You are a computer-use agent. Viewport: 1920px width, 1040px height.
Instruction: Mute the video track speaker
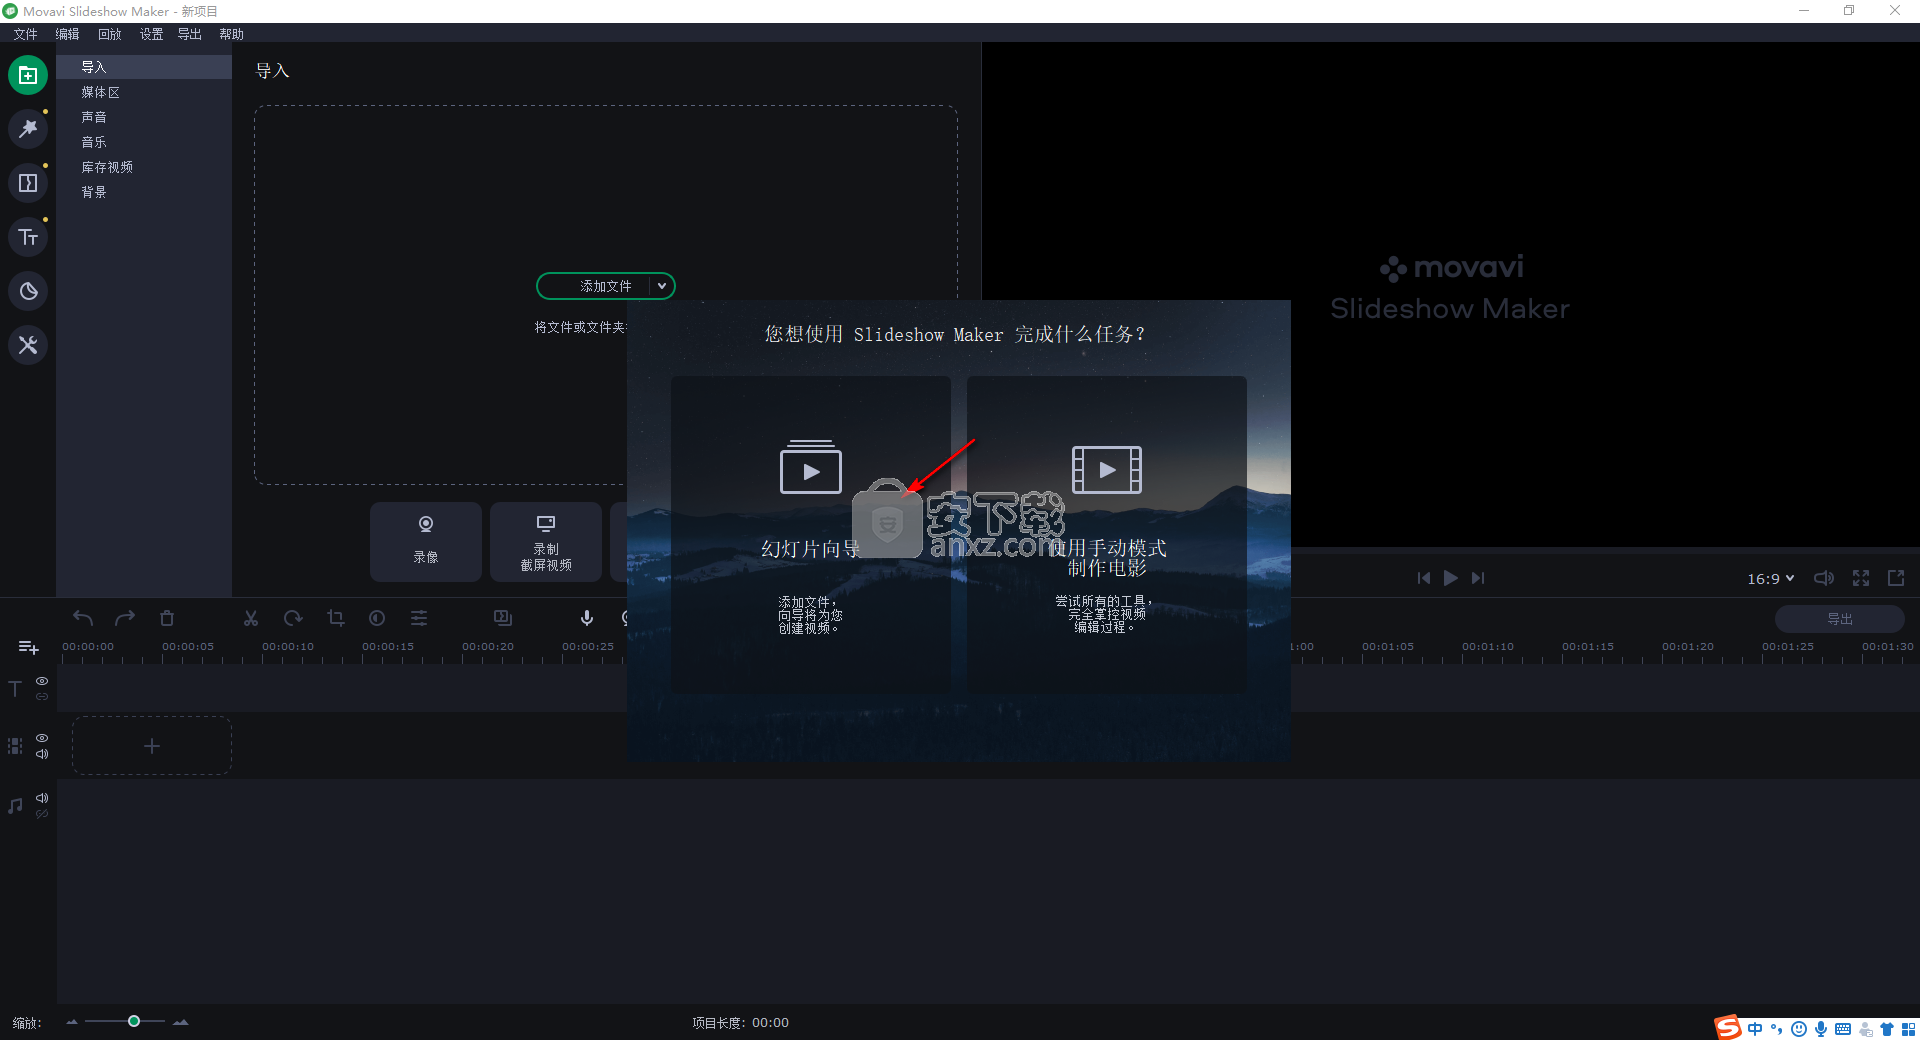42,754
